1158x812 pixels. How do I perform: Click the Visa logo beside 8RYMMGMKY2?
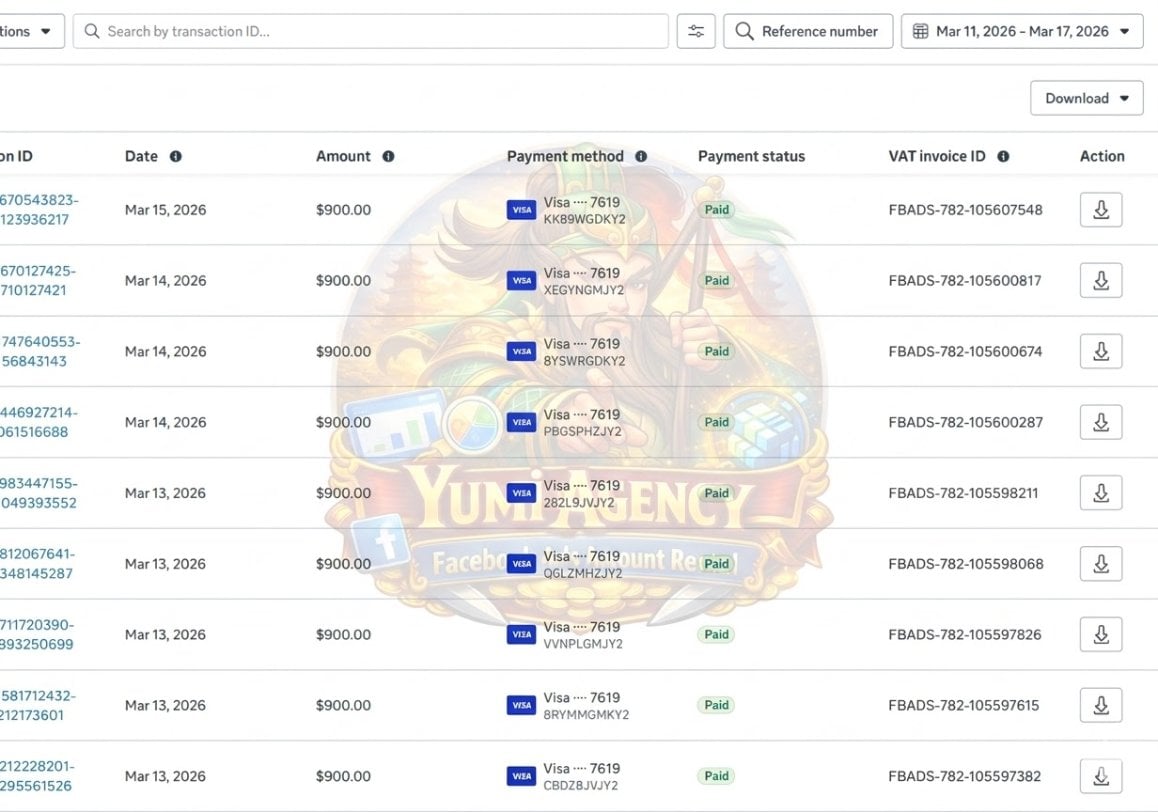521,706
